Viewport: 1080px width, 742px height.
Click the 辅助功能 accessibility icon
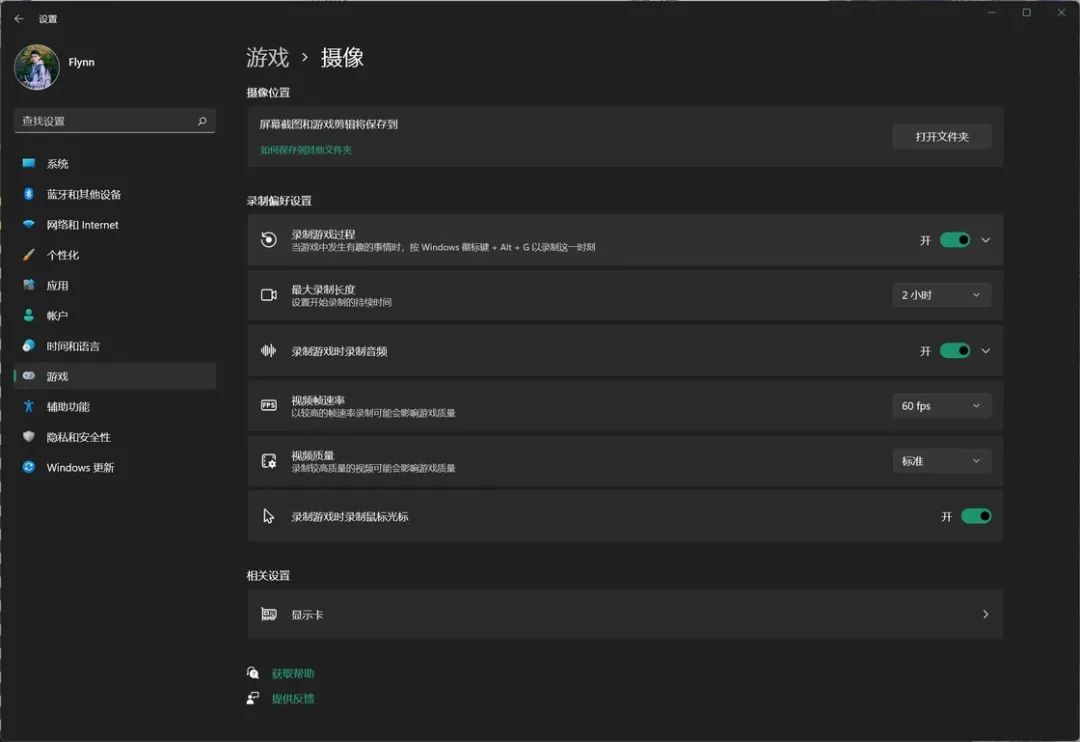click(28, 406)
